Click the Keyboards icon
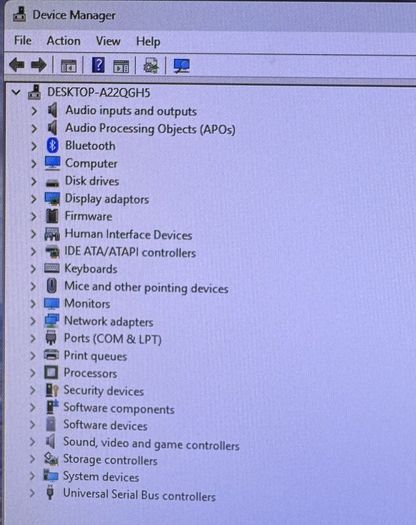 (52, 268)
